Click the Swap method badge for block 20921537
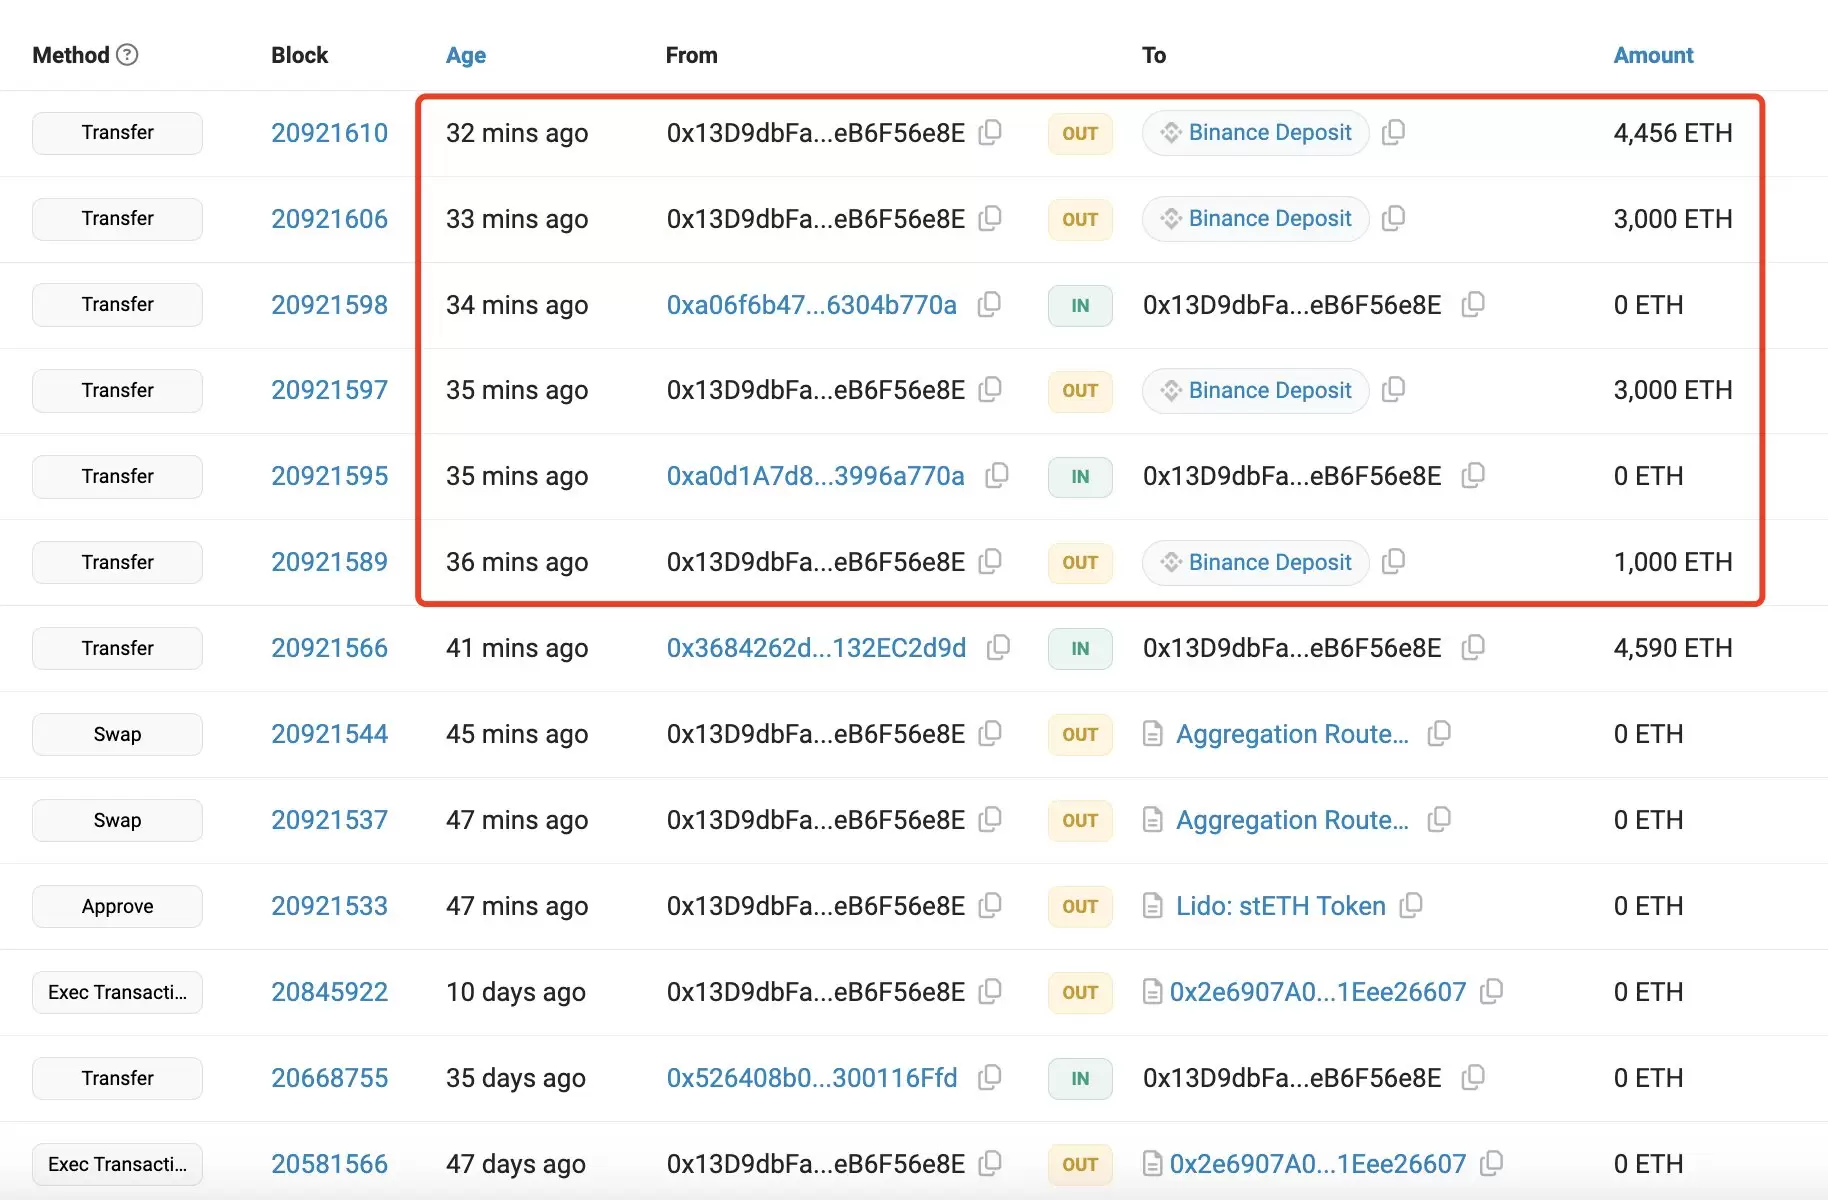 117,820
